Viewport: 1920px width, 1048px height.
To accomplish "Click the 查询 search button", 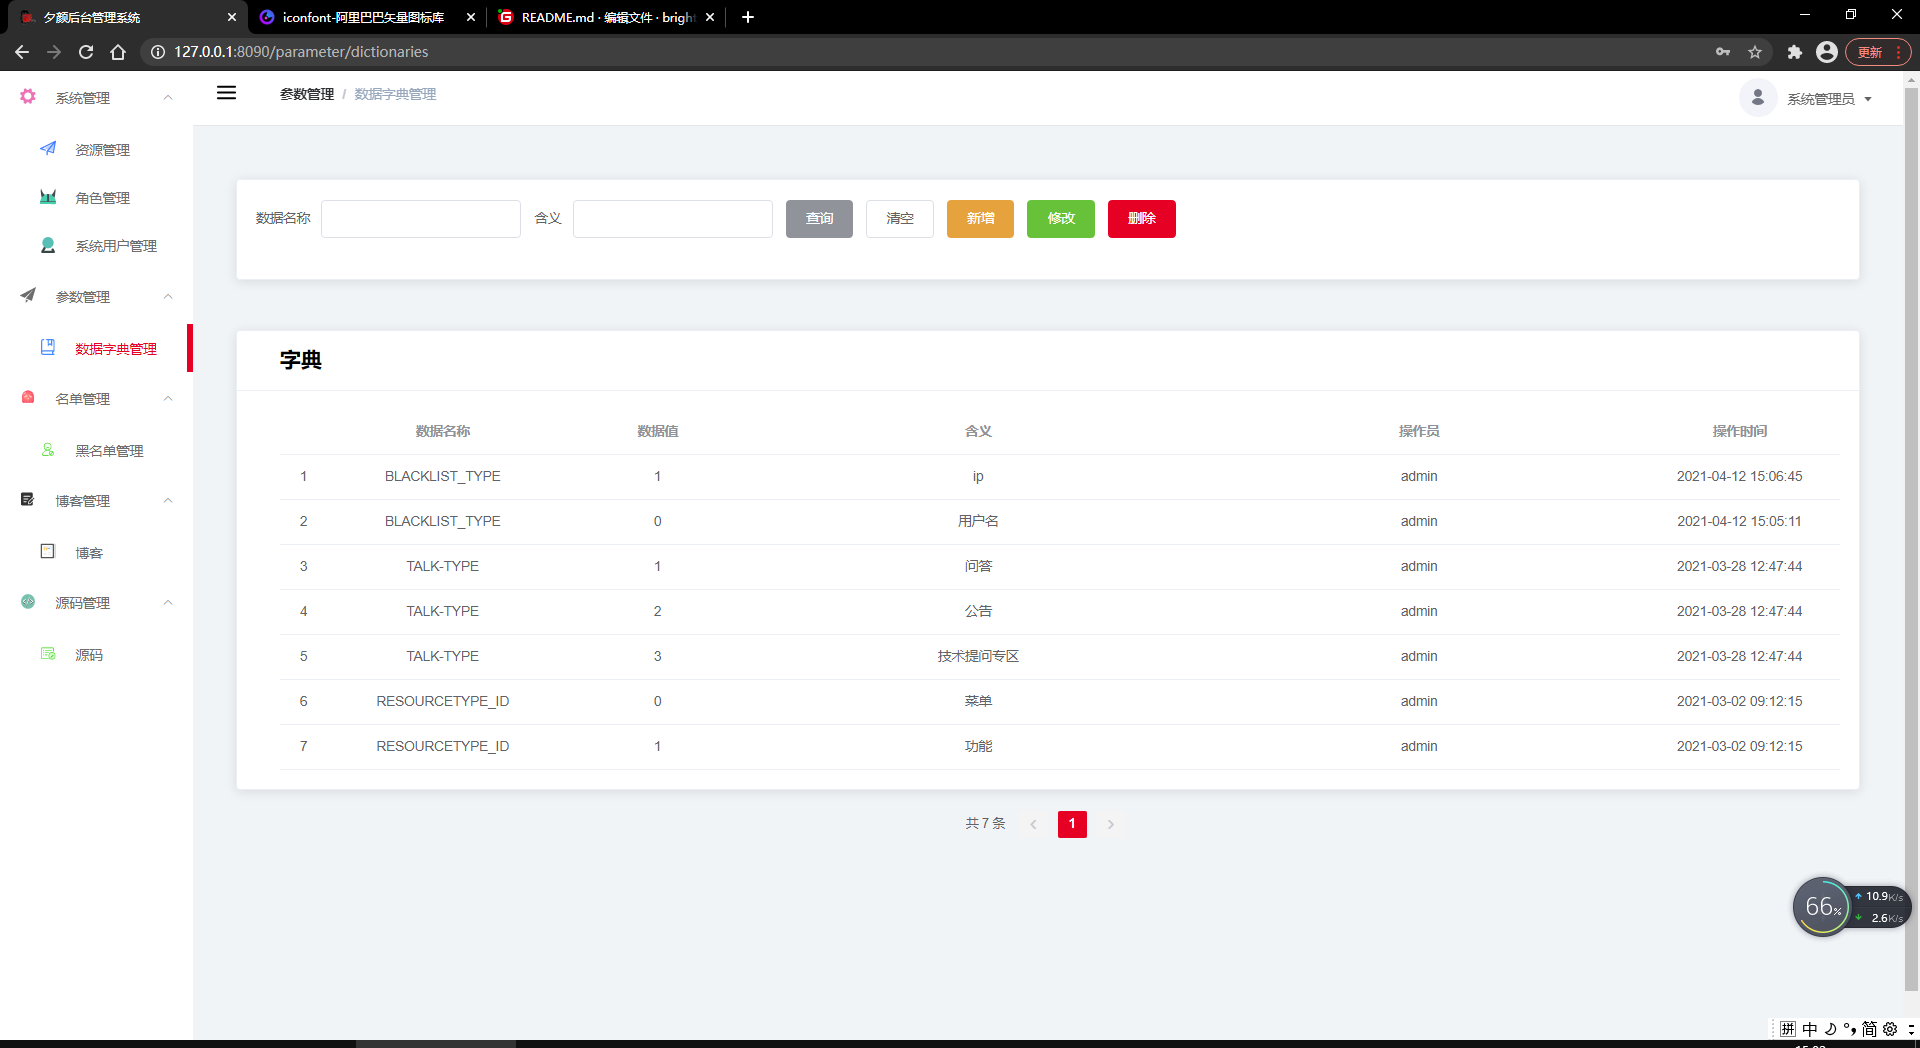I will (x=819, y=219).
